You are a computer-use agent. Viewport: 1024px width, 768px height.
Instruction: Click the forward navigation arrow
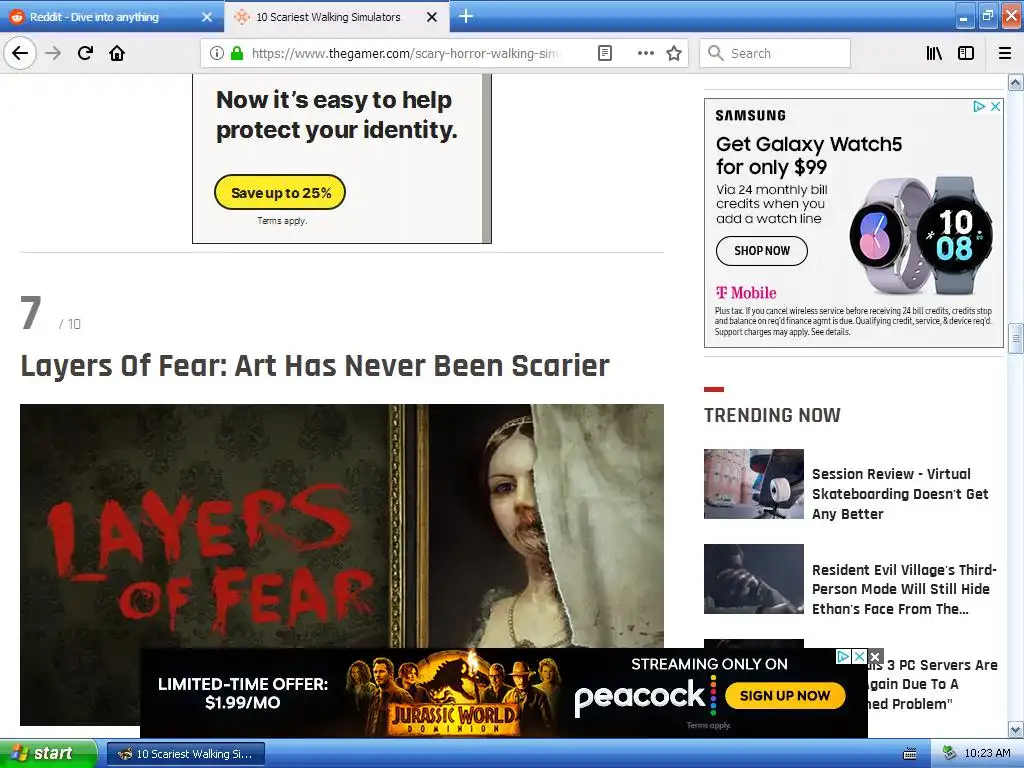(53, 53)
